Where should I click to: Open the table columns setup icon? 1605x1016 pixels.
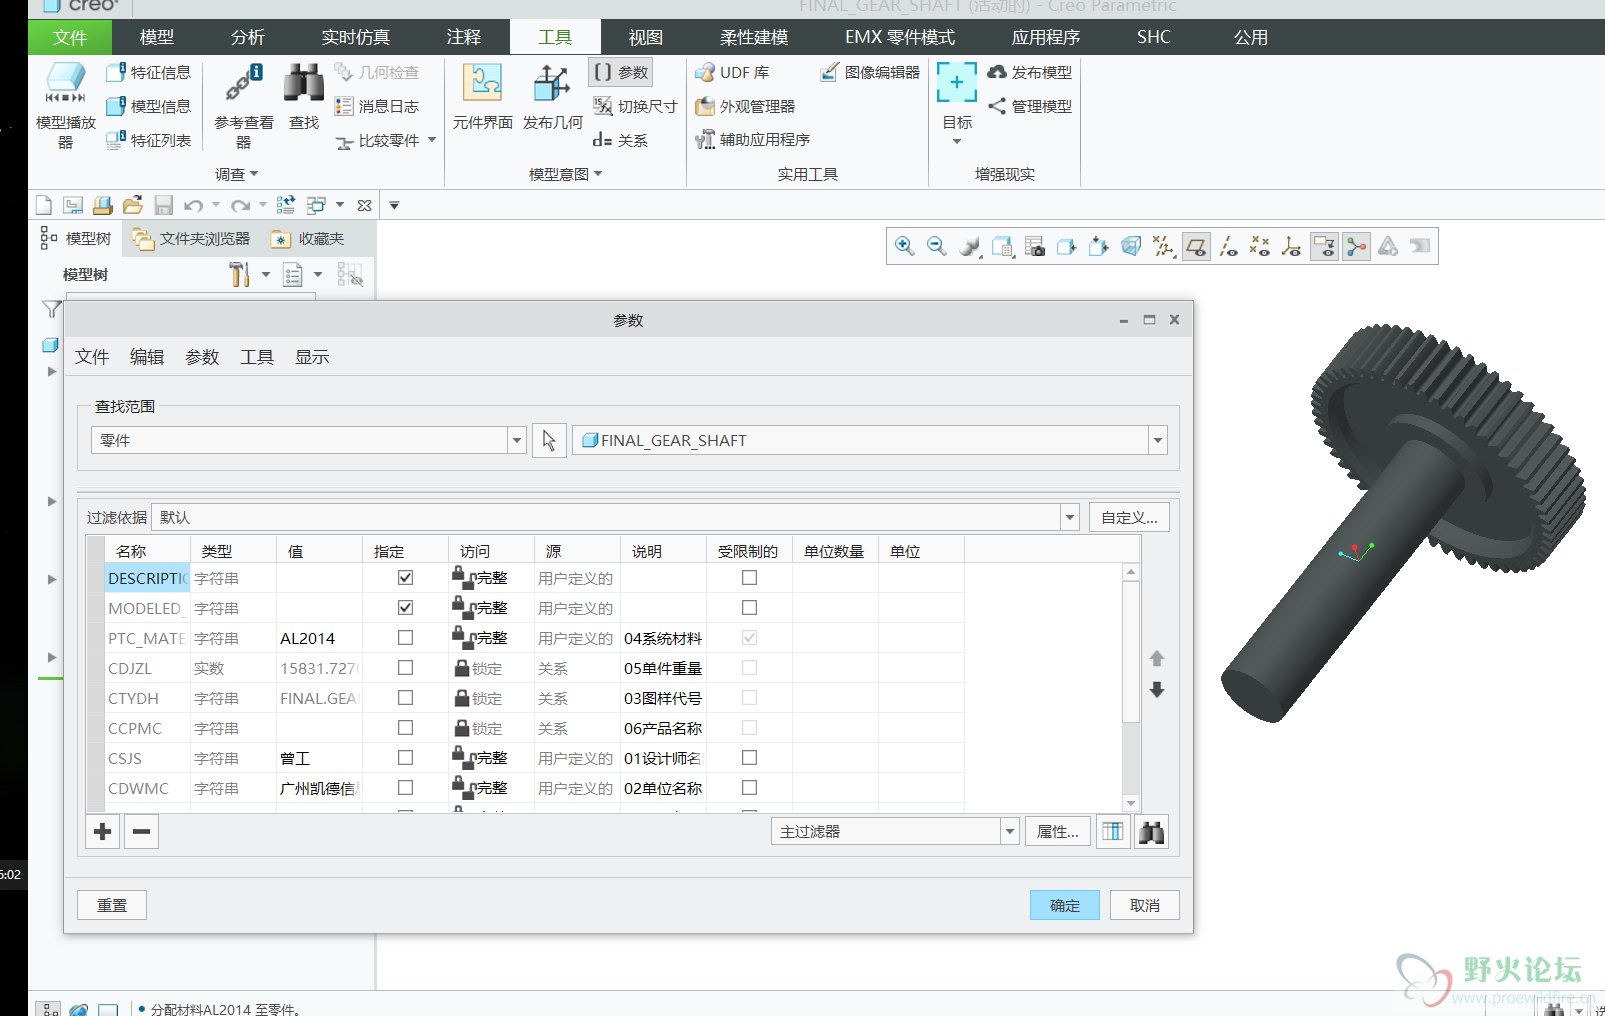1112,832
